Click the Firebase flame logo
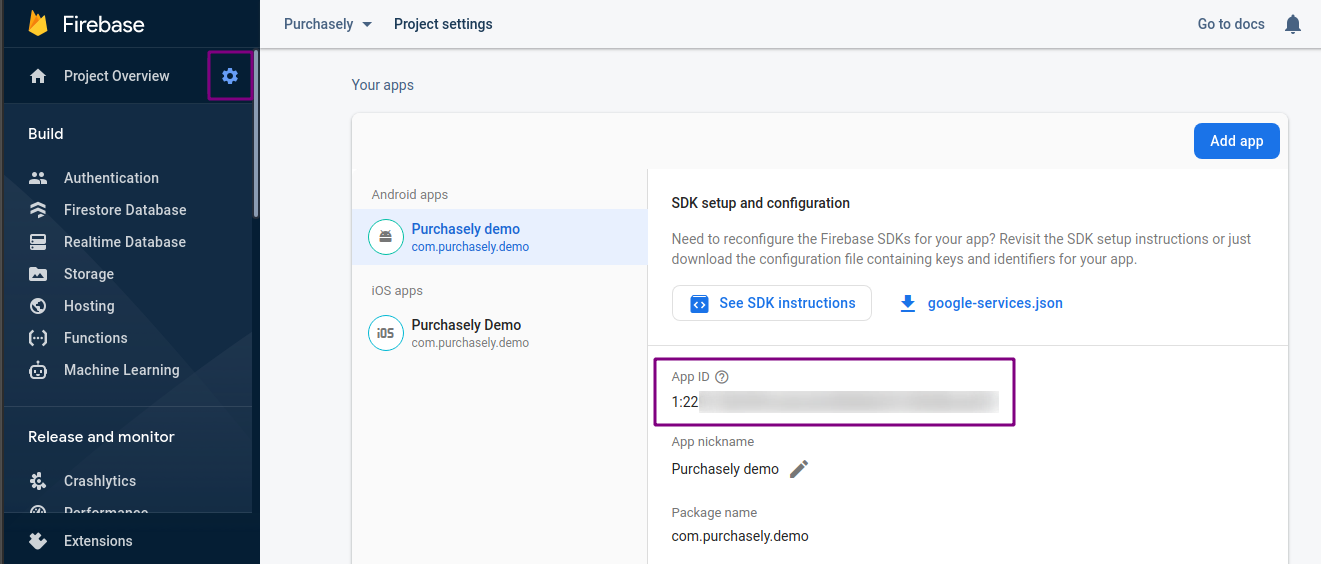Image resolution: width=1321 pixels, height=564 pixels. click(38, 24)
